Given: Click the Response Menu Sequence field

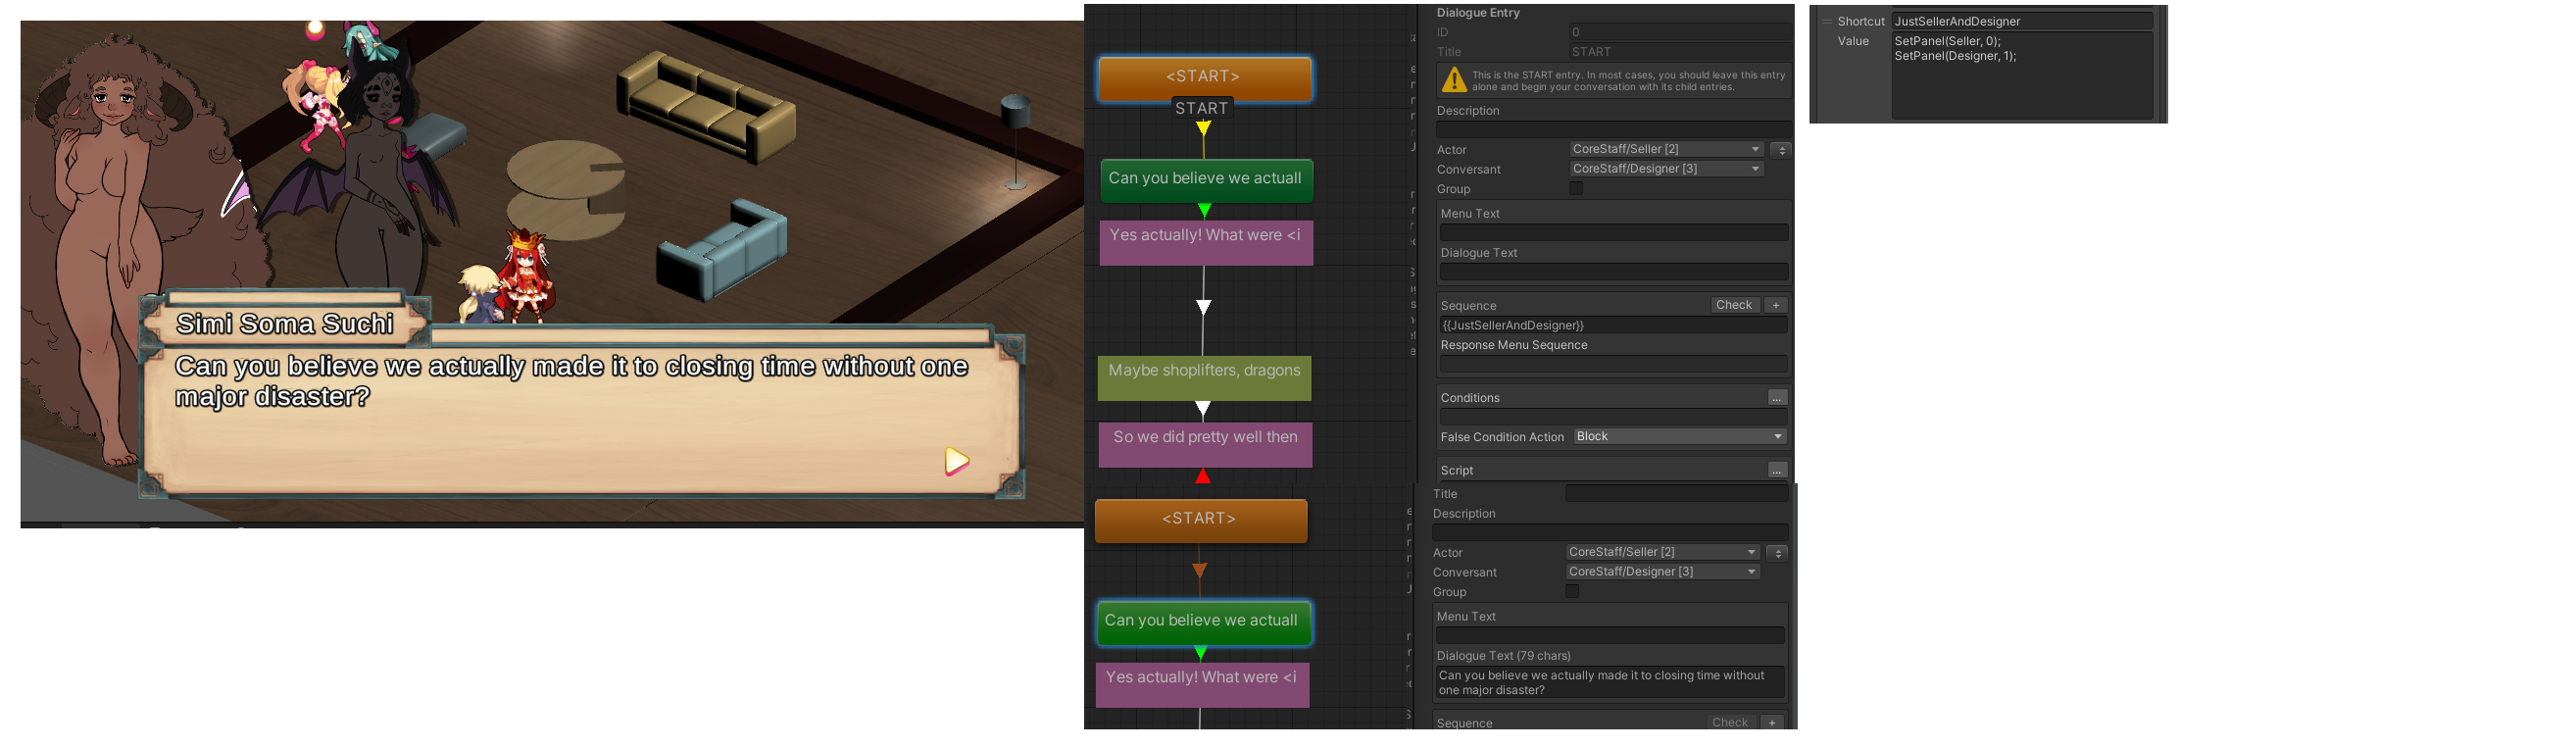Looking at the screenshot, I should point(1613,365).
